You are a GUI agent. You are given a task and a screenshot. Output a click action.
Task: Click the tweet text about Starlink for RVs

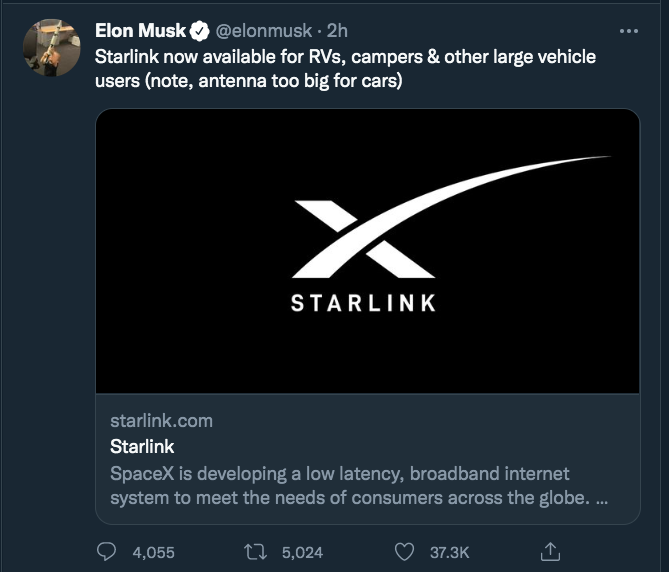coord(345,68)
